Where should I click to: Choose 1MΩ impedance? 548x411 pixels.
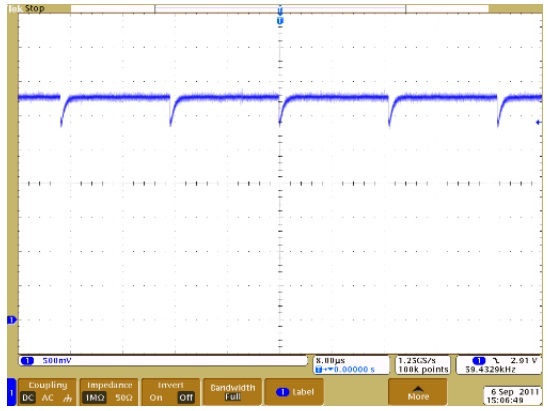tap(95, 397)
